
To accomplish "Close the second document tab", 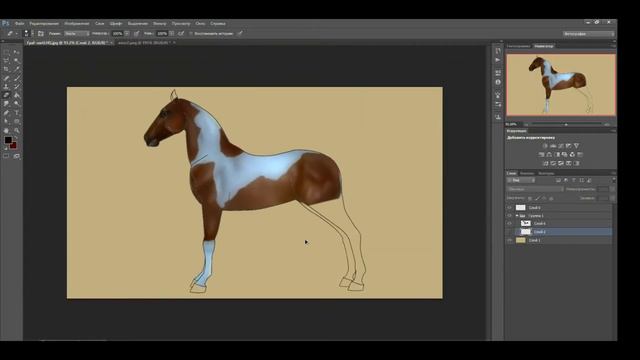I will [x=174, y=42].
